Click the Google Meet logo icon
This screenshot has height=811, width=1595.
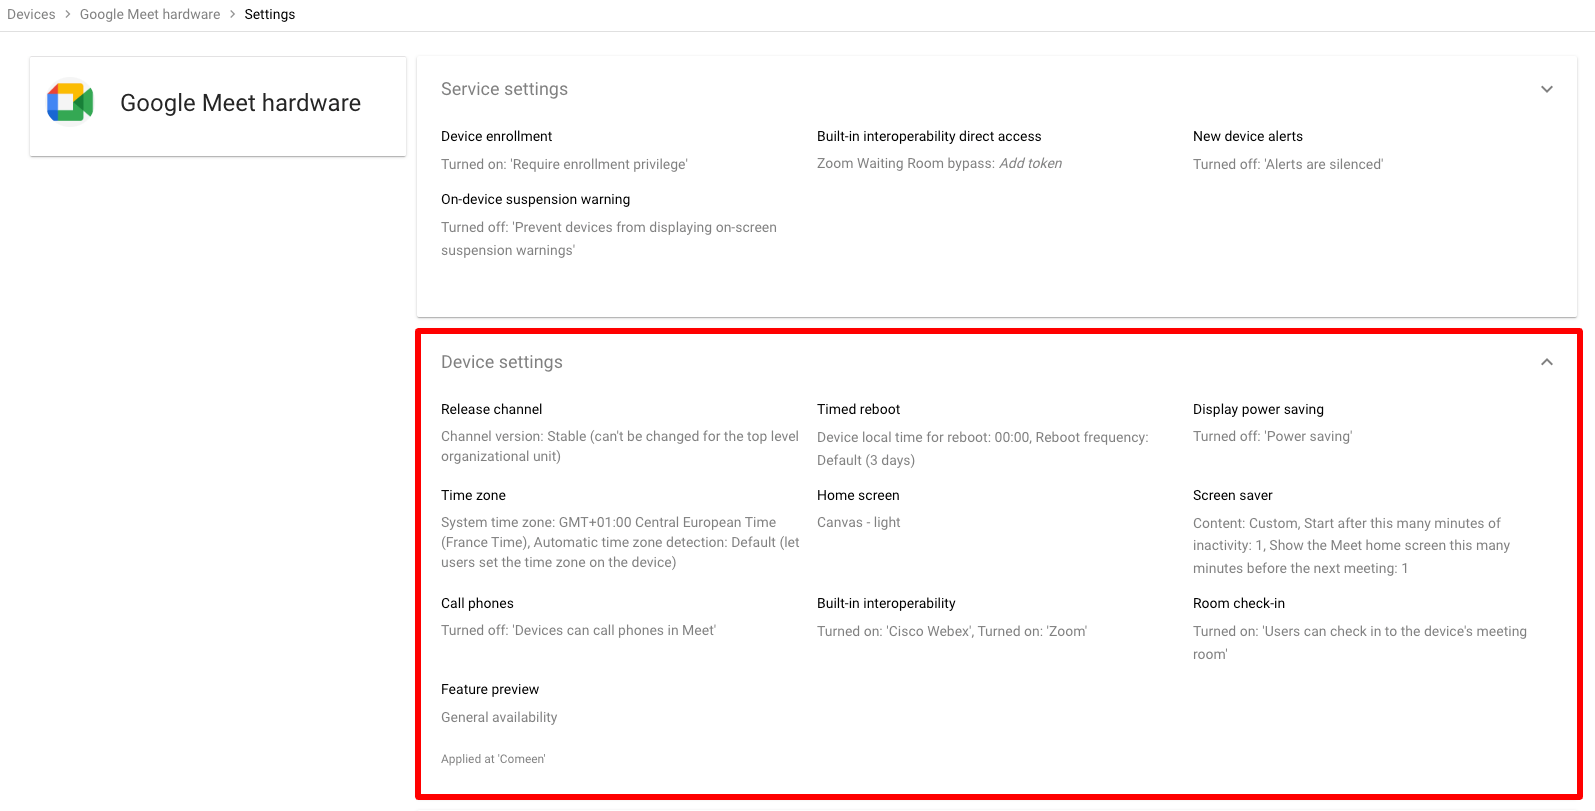(x=70, y=102)
